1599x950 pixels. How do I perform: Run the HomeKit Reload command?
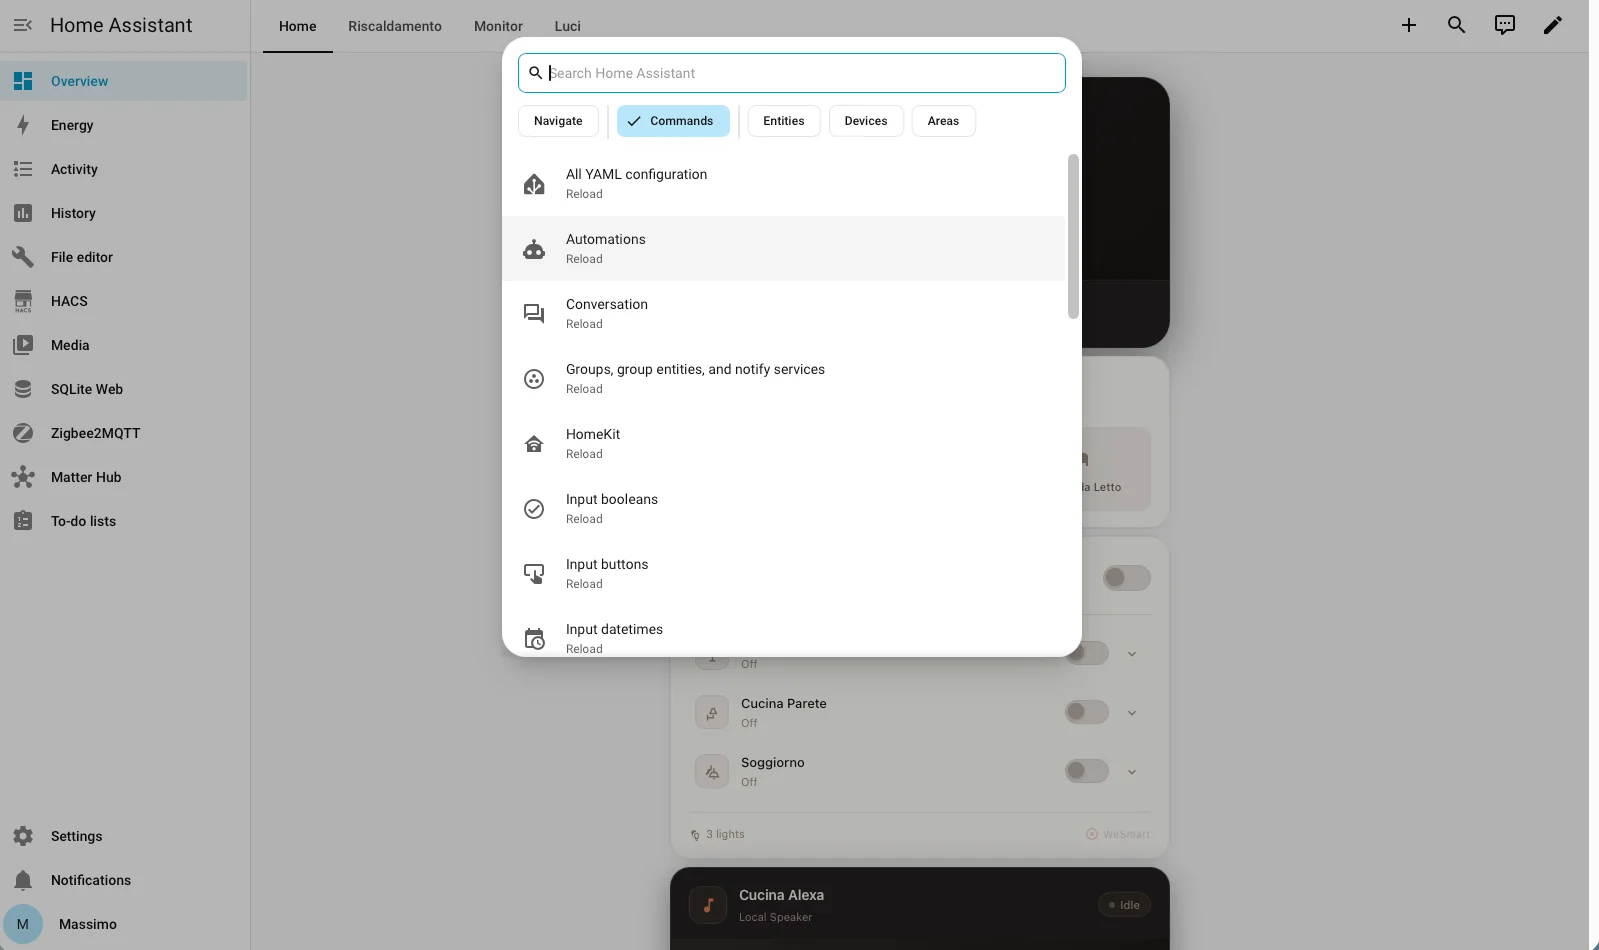click(784, 444)
